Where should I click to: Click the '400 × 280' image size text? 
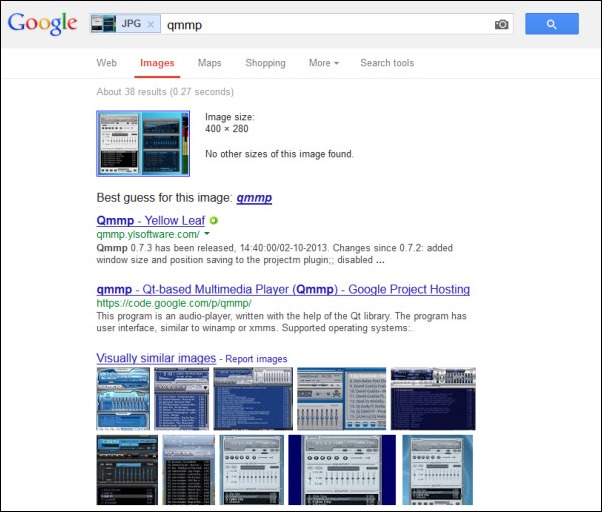coord(227,129)
